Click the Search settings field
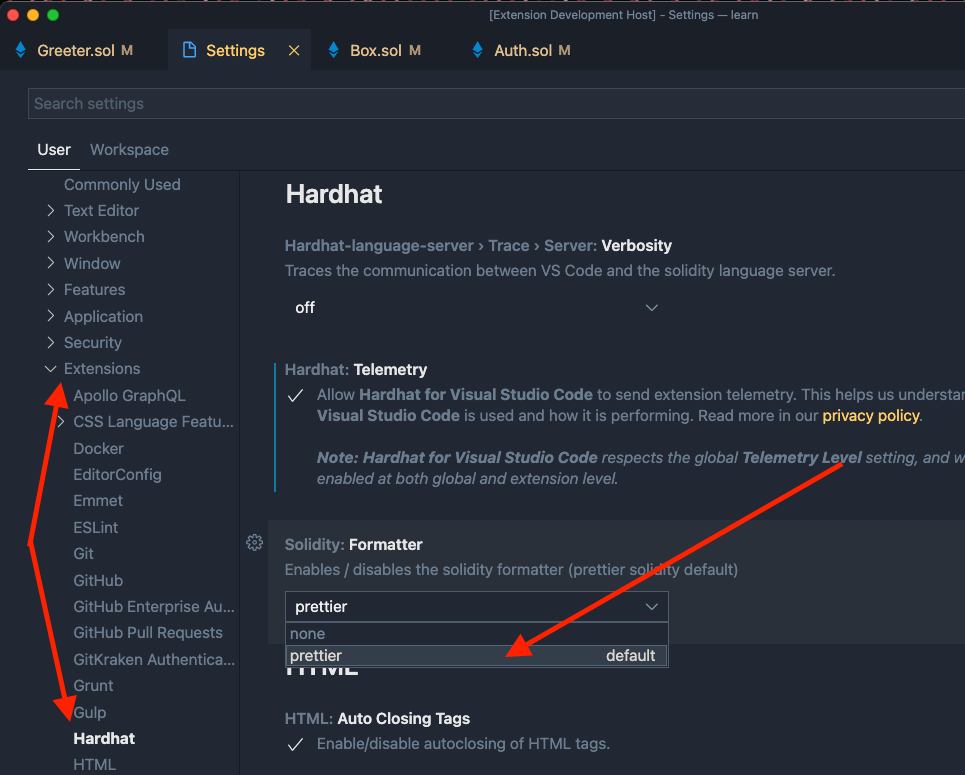Image resolution: width=965 pixels, height=775 pixels. (496, 103)
